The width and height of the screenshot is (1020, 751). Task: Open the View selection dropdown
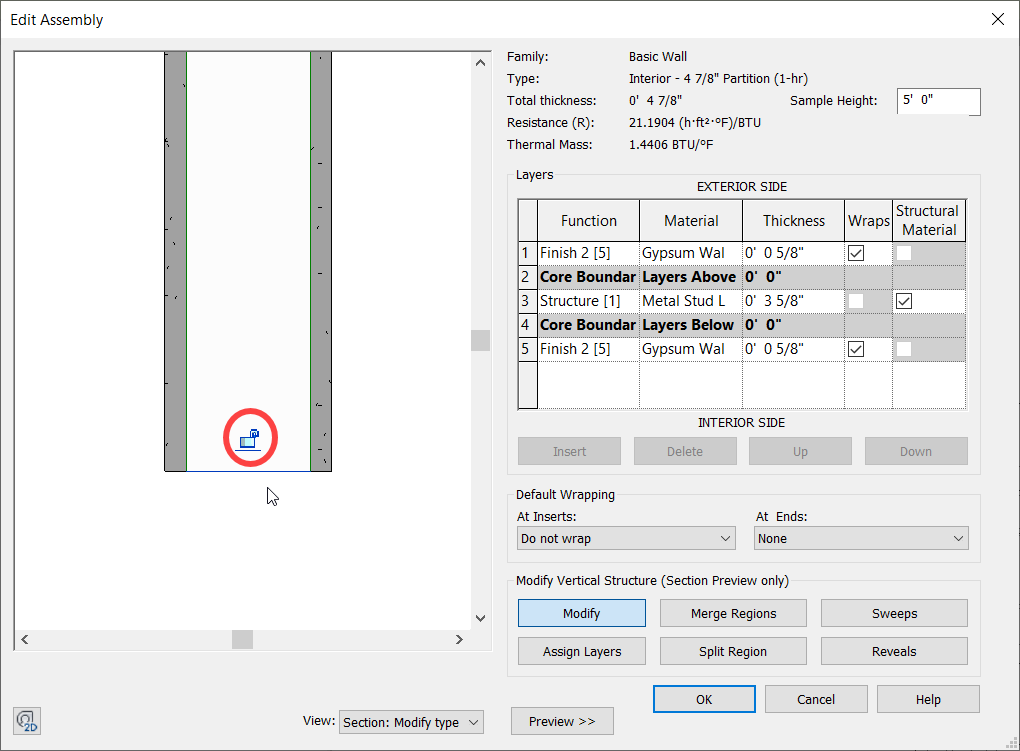411,722
